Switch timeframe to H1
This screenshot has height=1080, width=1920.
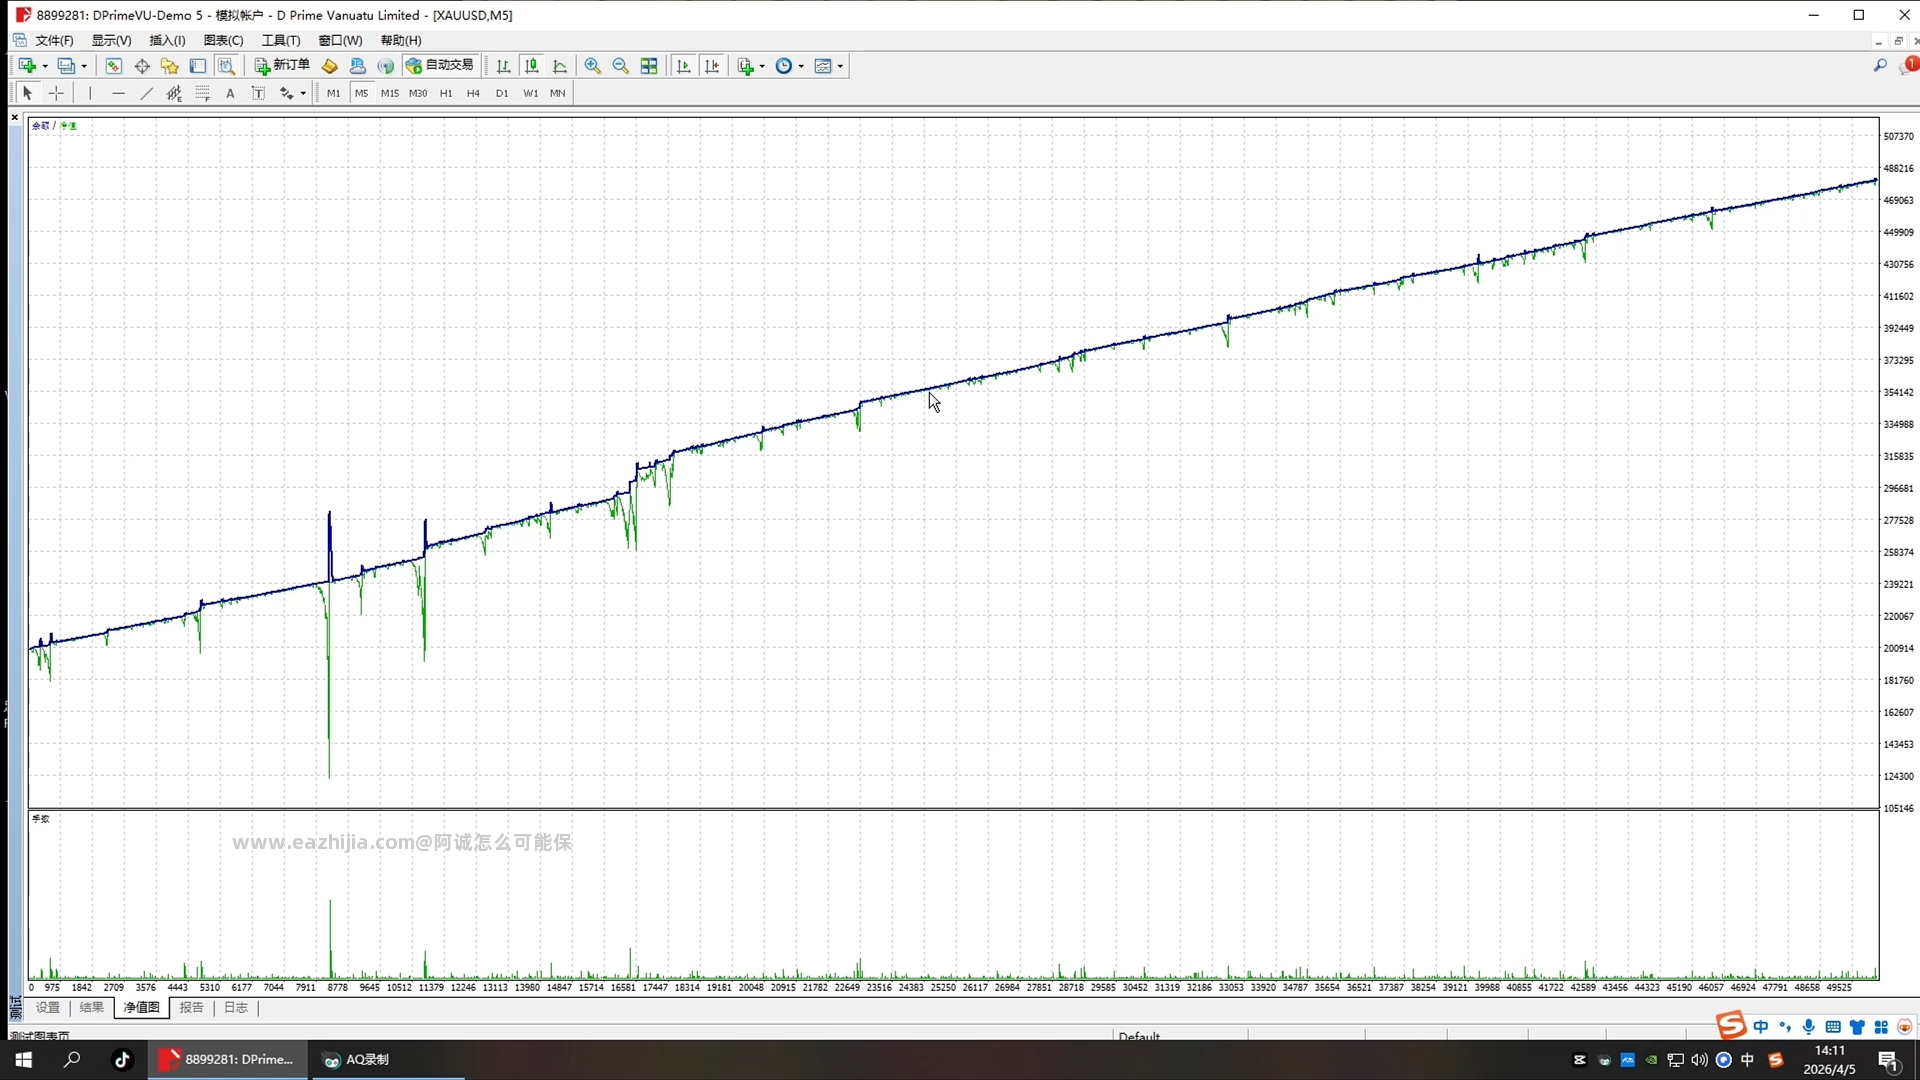[446, 93]
